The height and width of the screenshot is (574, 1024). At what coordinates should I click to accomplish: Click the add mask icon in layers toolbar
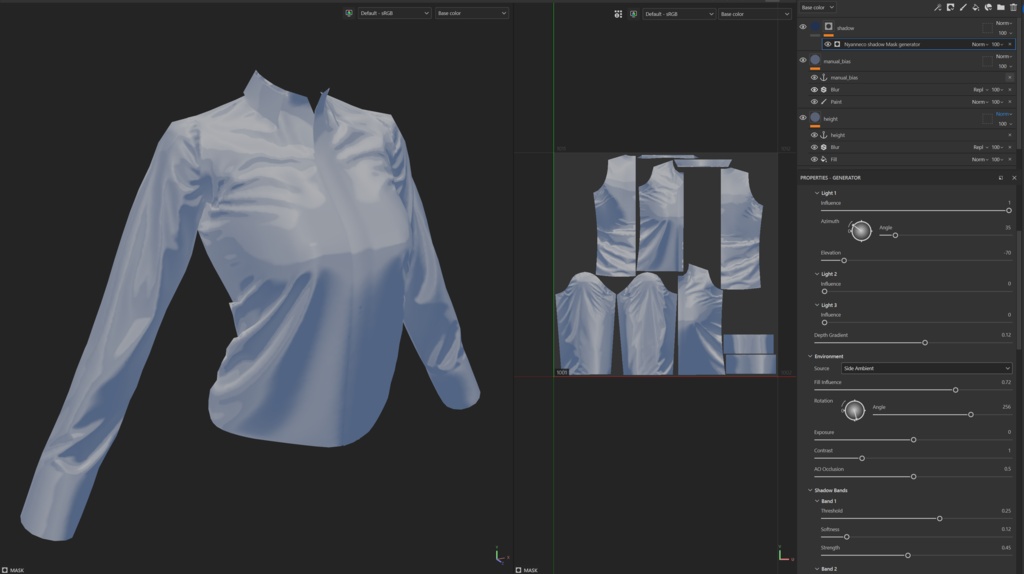tap(950, 7)
